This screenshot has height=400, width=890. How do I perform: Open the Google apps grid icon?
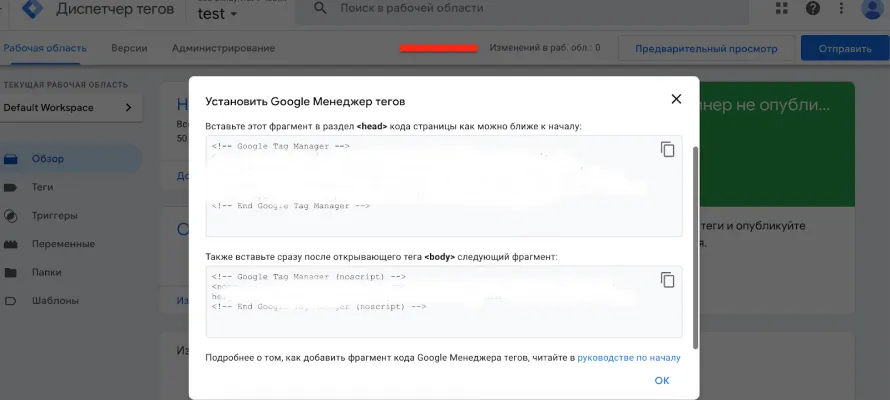(782, 8)
